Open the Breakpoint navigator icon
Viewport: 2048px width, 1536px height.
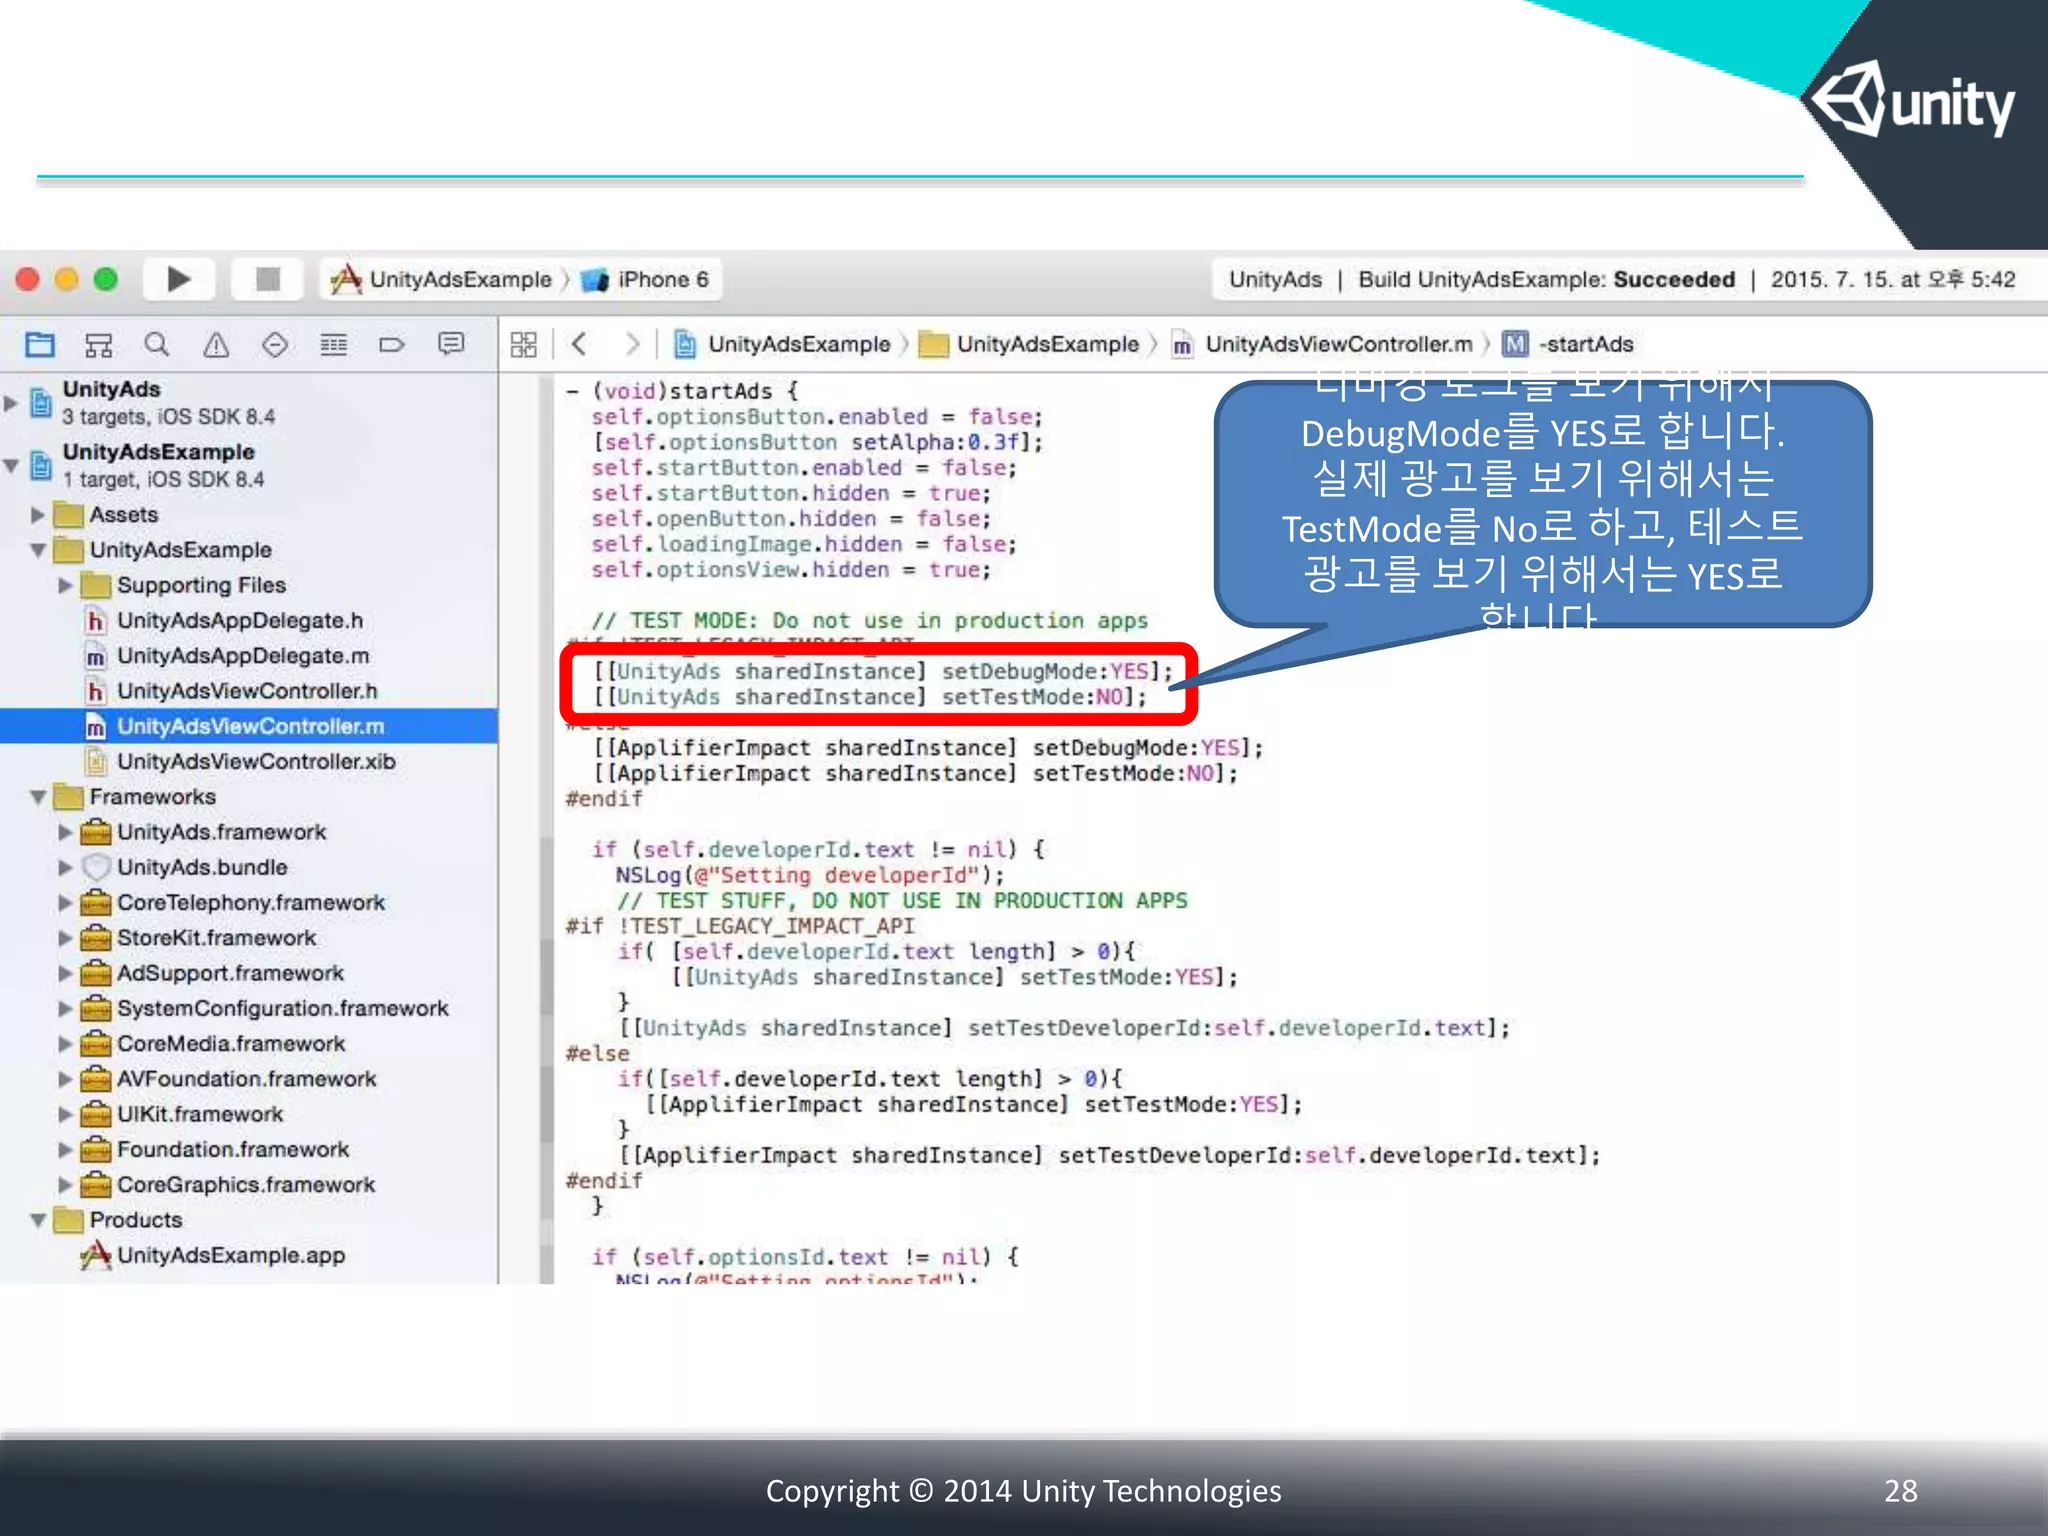[x=391, y=345]
